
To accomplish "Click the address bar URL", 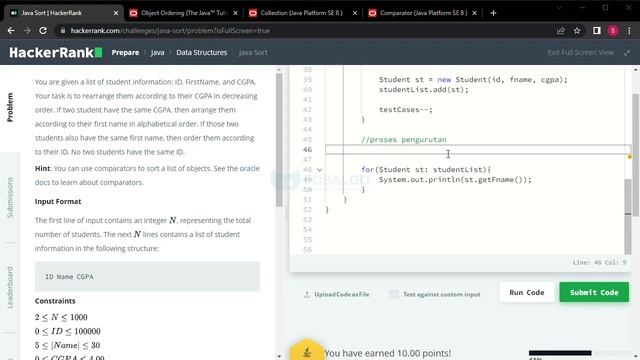I will [170, 31].
